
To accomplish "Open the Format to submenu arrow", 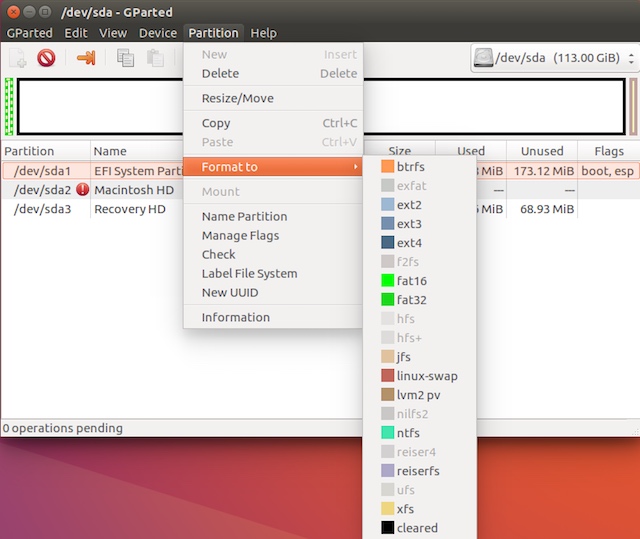I will 356,166.
